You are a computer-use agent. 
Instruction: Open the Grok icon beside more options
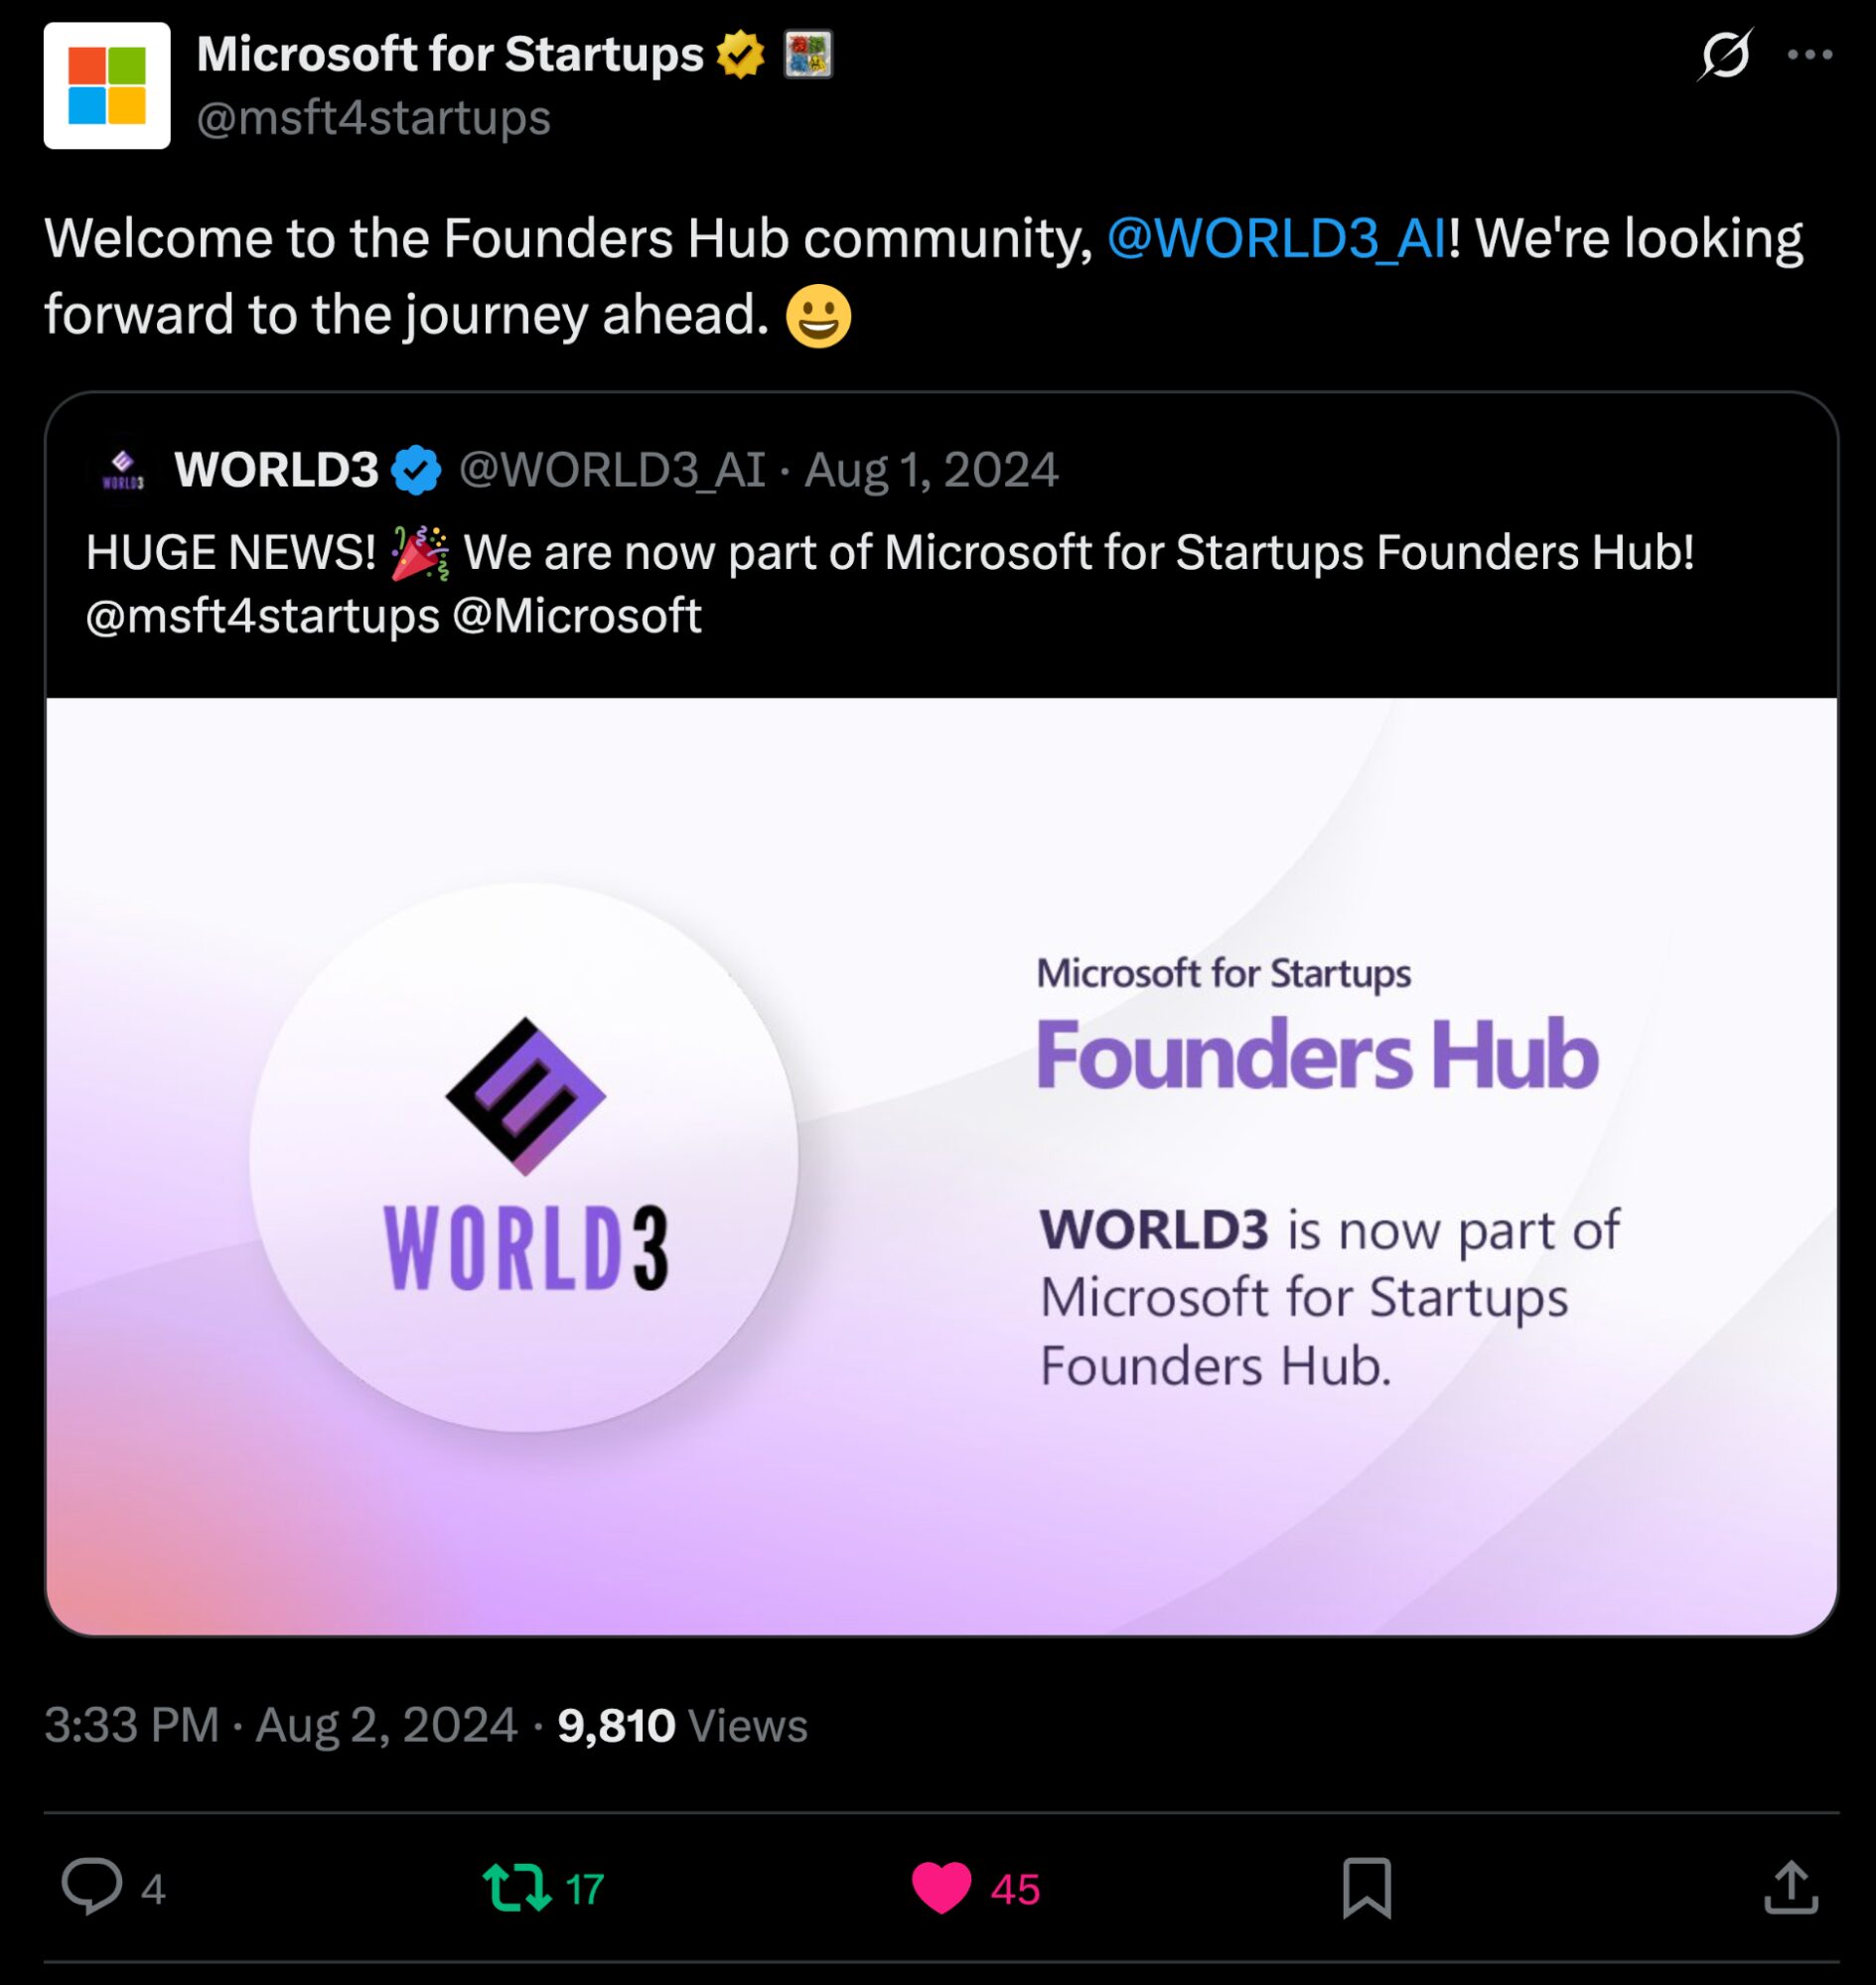pyautogui.click(x=1725, y=54)
